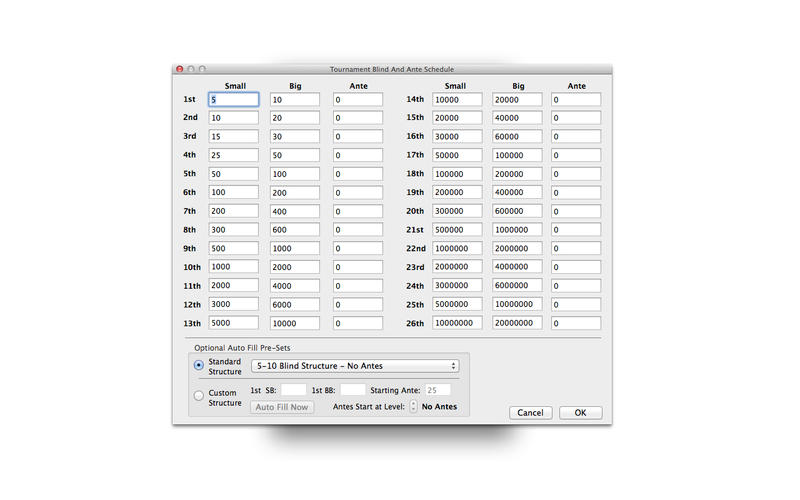Click the Antes Start at Level stepper

tap(413, 406)
